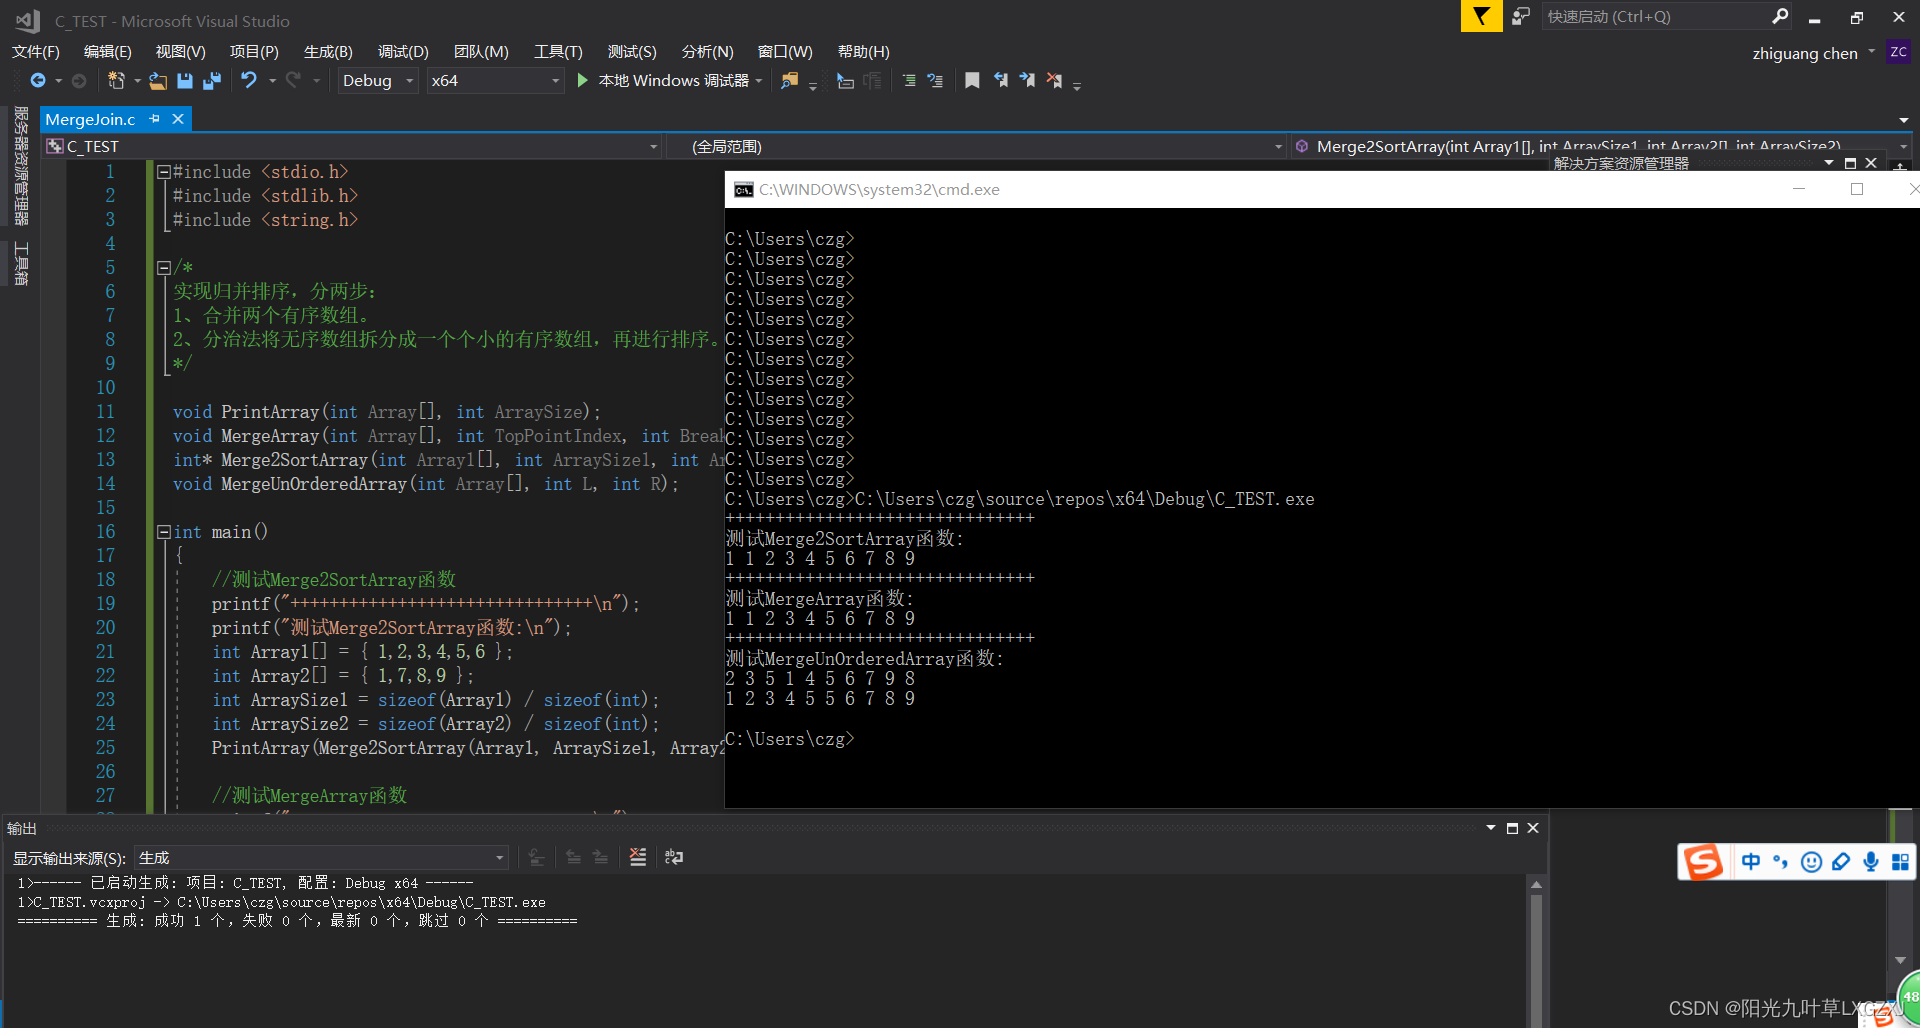Open the Toolbox (工具箱) side tab
Screen dimensions: 1920x1028
coord(20,263)
